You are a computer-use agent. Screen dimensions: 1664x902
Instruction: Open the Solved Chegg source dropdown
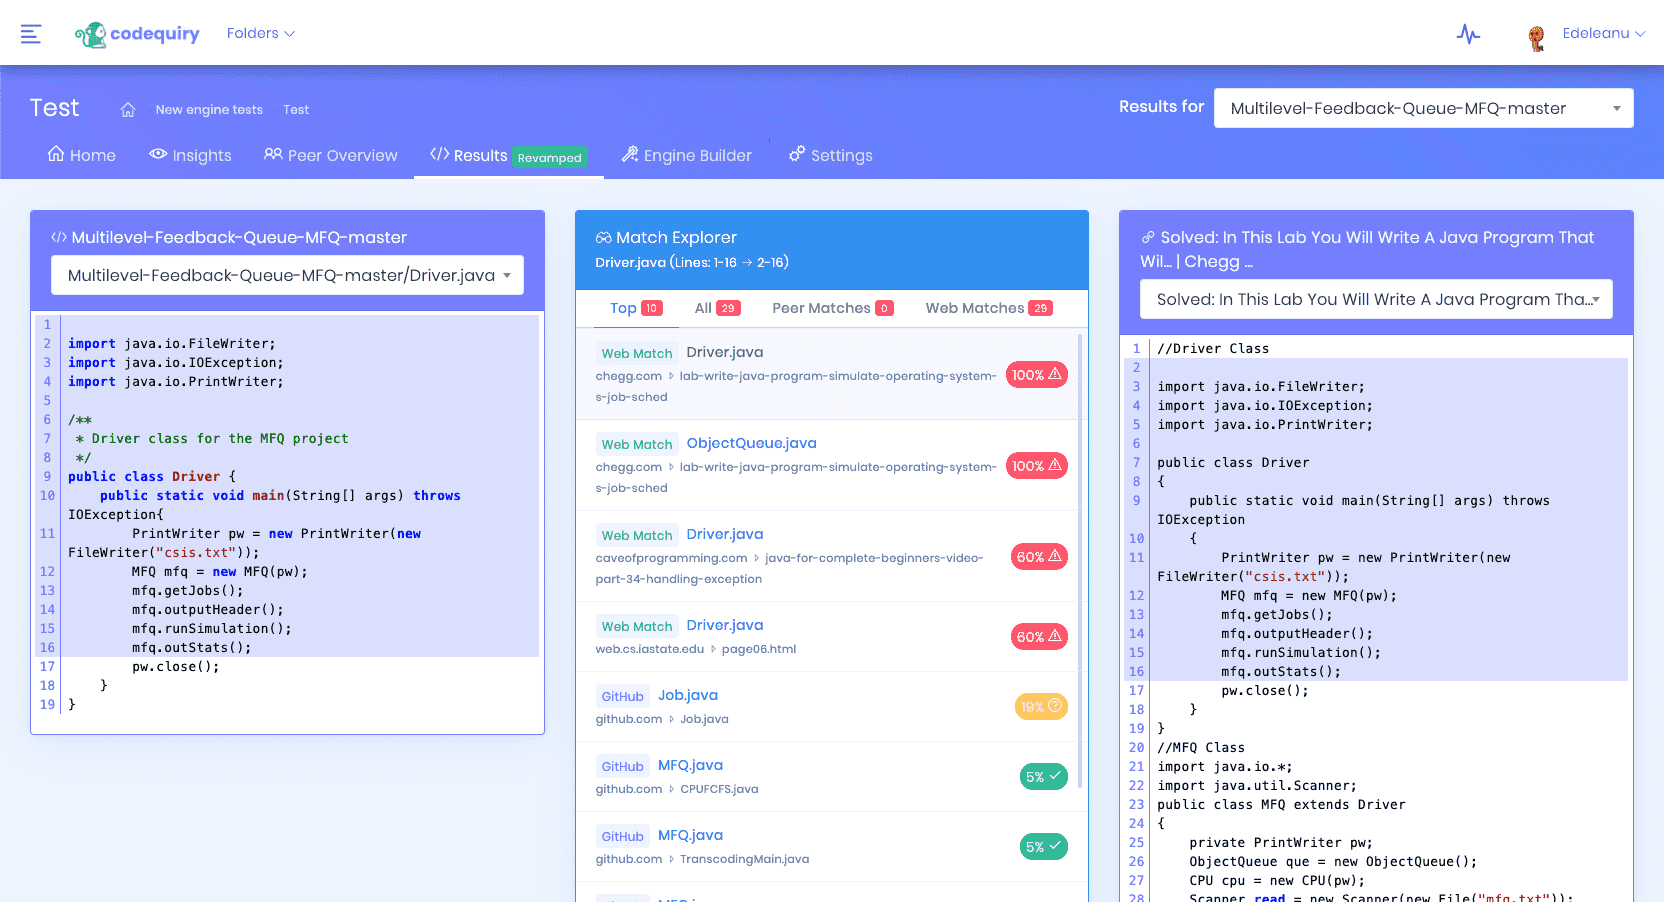(1376, 299)
